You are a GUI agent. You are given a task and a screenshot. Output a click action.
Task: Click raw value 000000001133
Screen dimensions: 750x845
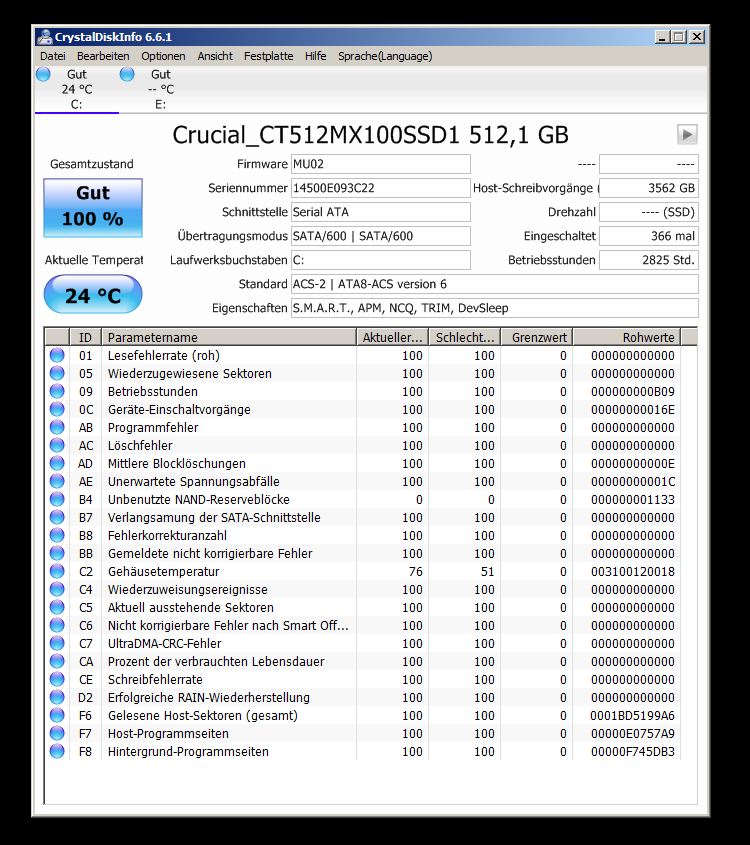coord(633,499)
